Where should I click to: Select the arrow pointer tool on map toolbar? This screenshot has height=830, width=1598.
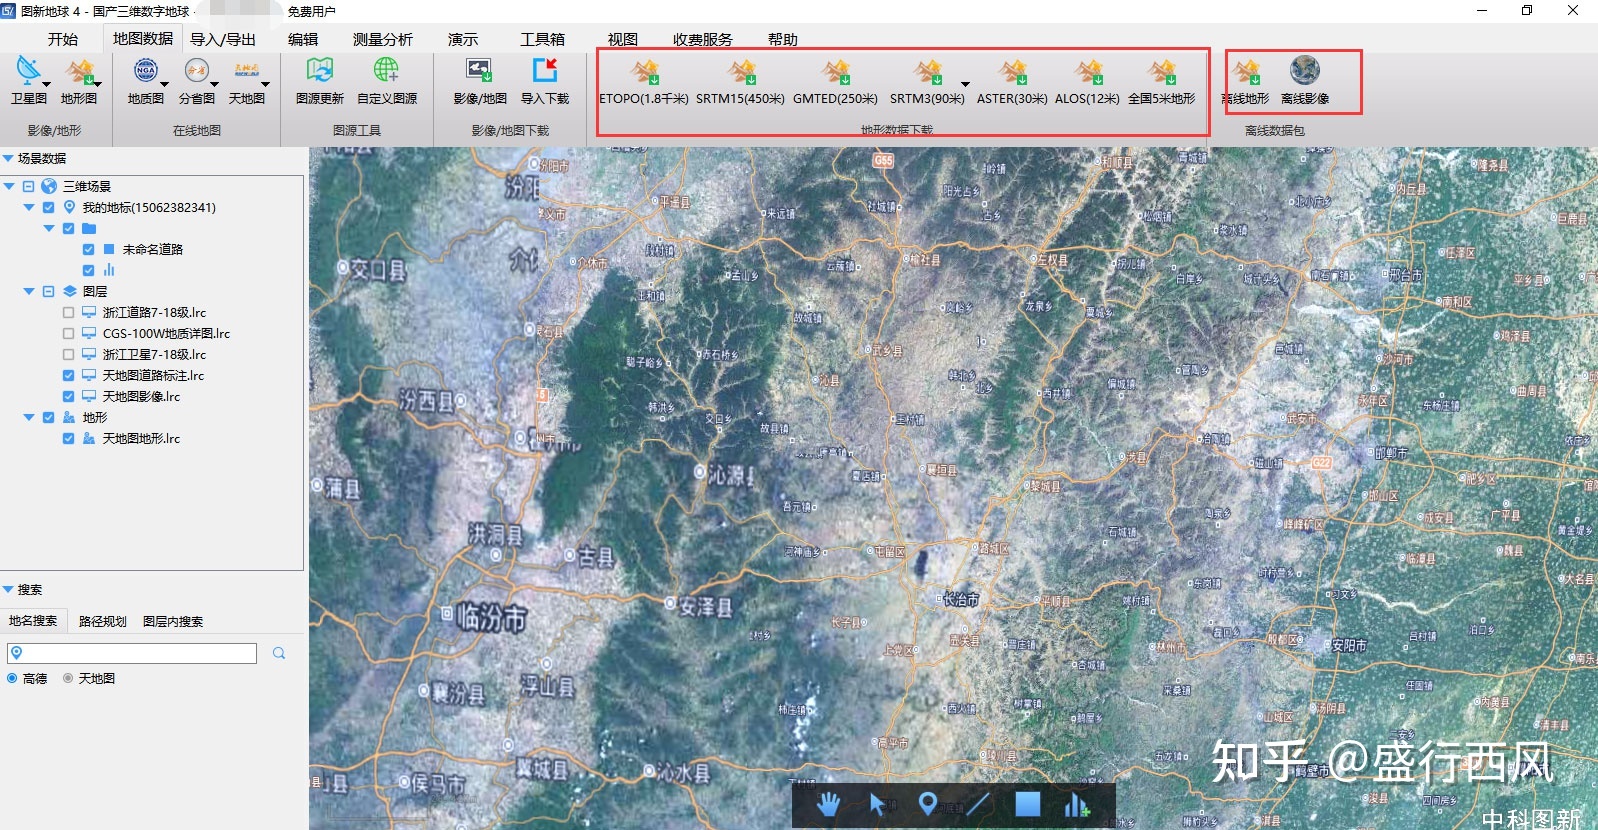[877, 804]
